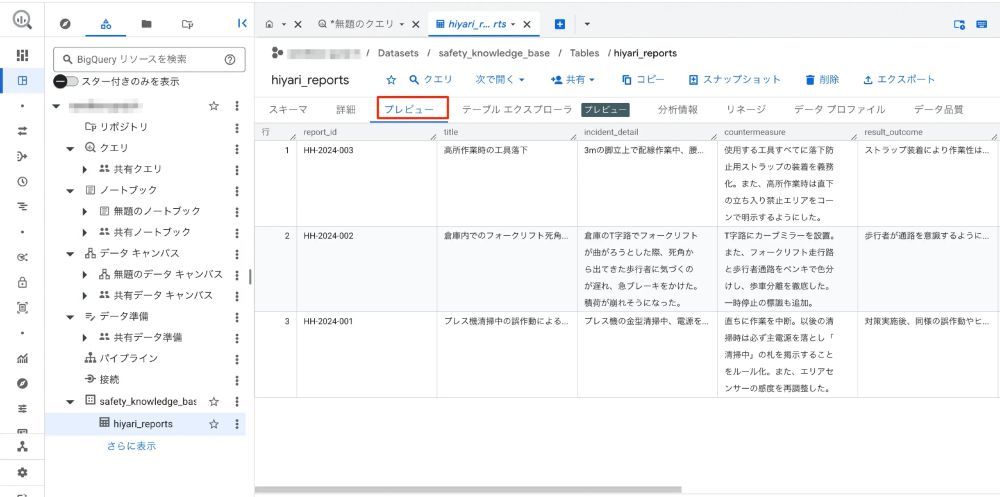Switch to the テーブル エクスプローラ tab
Screen dimensions: 1000x497
517,109
